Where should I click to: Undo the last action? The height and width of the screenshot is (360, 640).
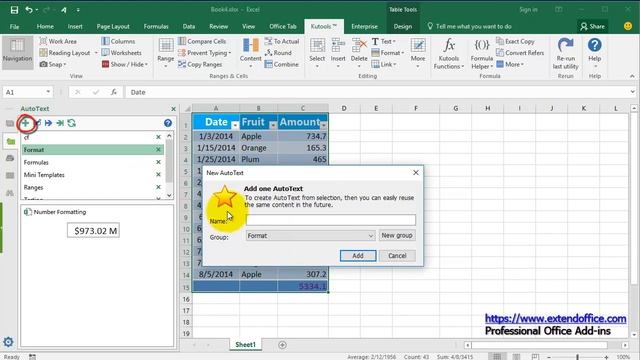point(29,10)
